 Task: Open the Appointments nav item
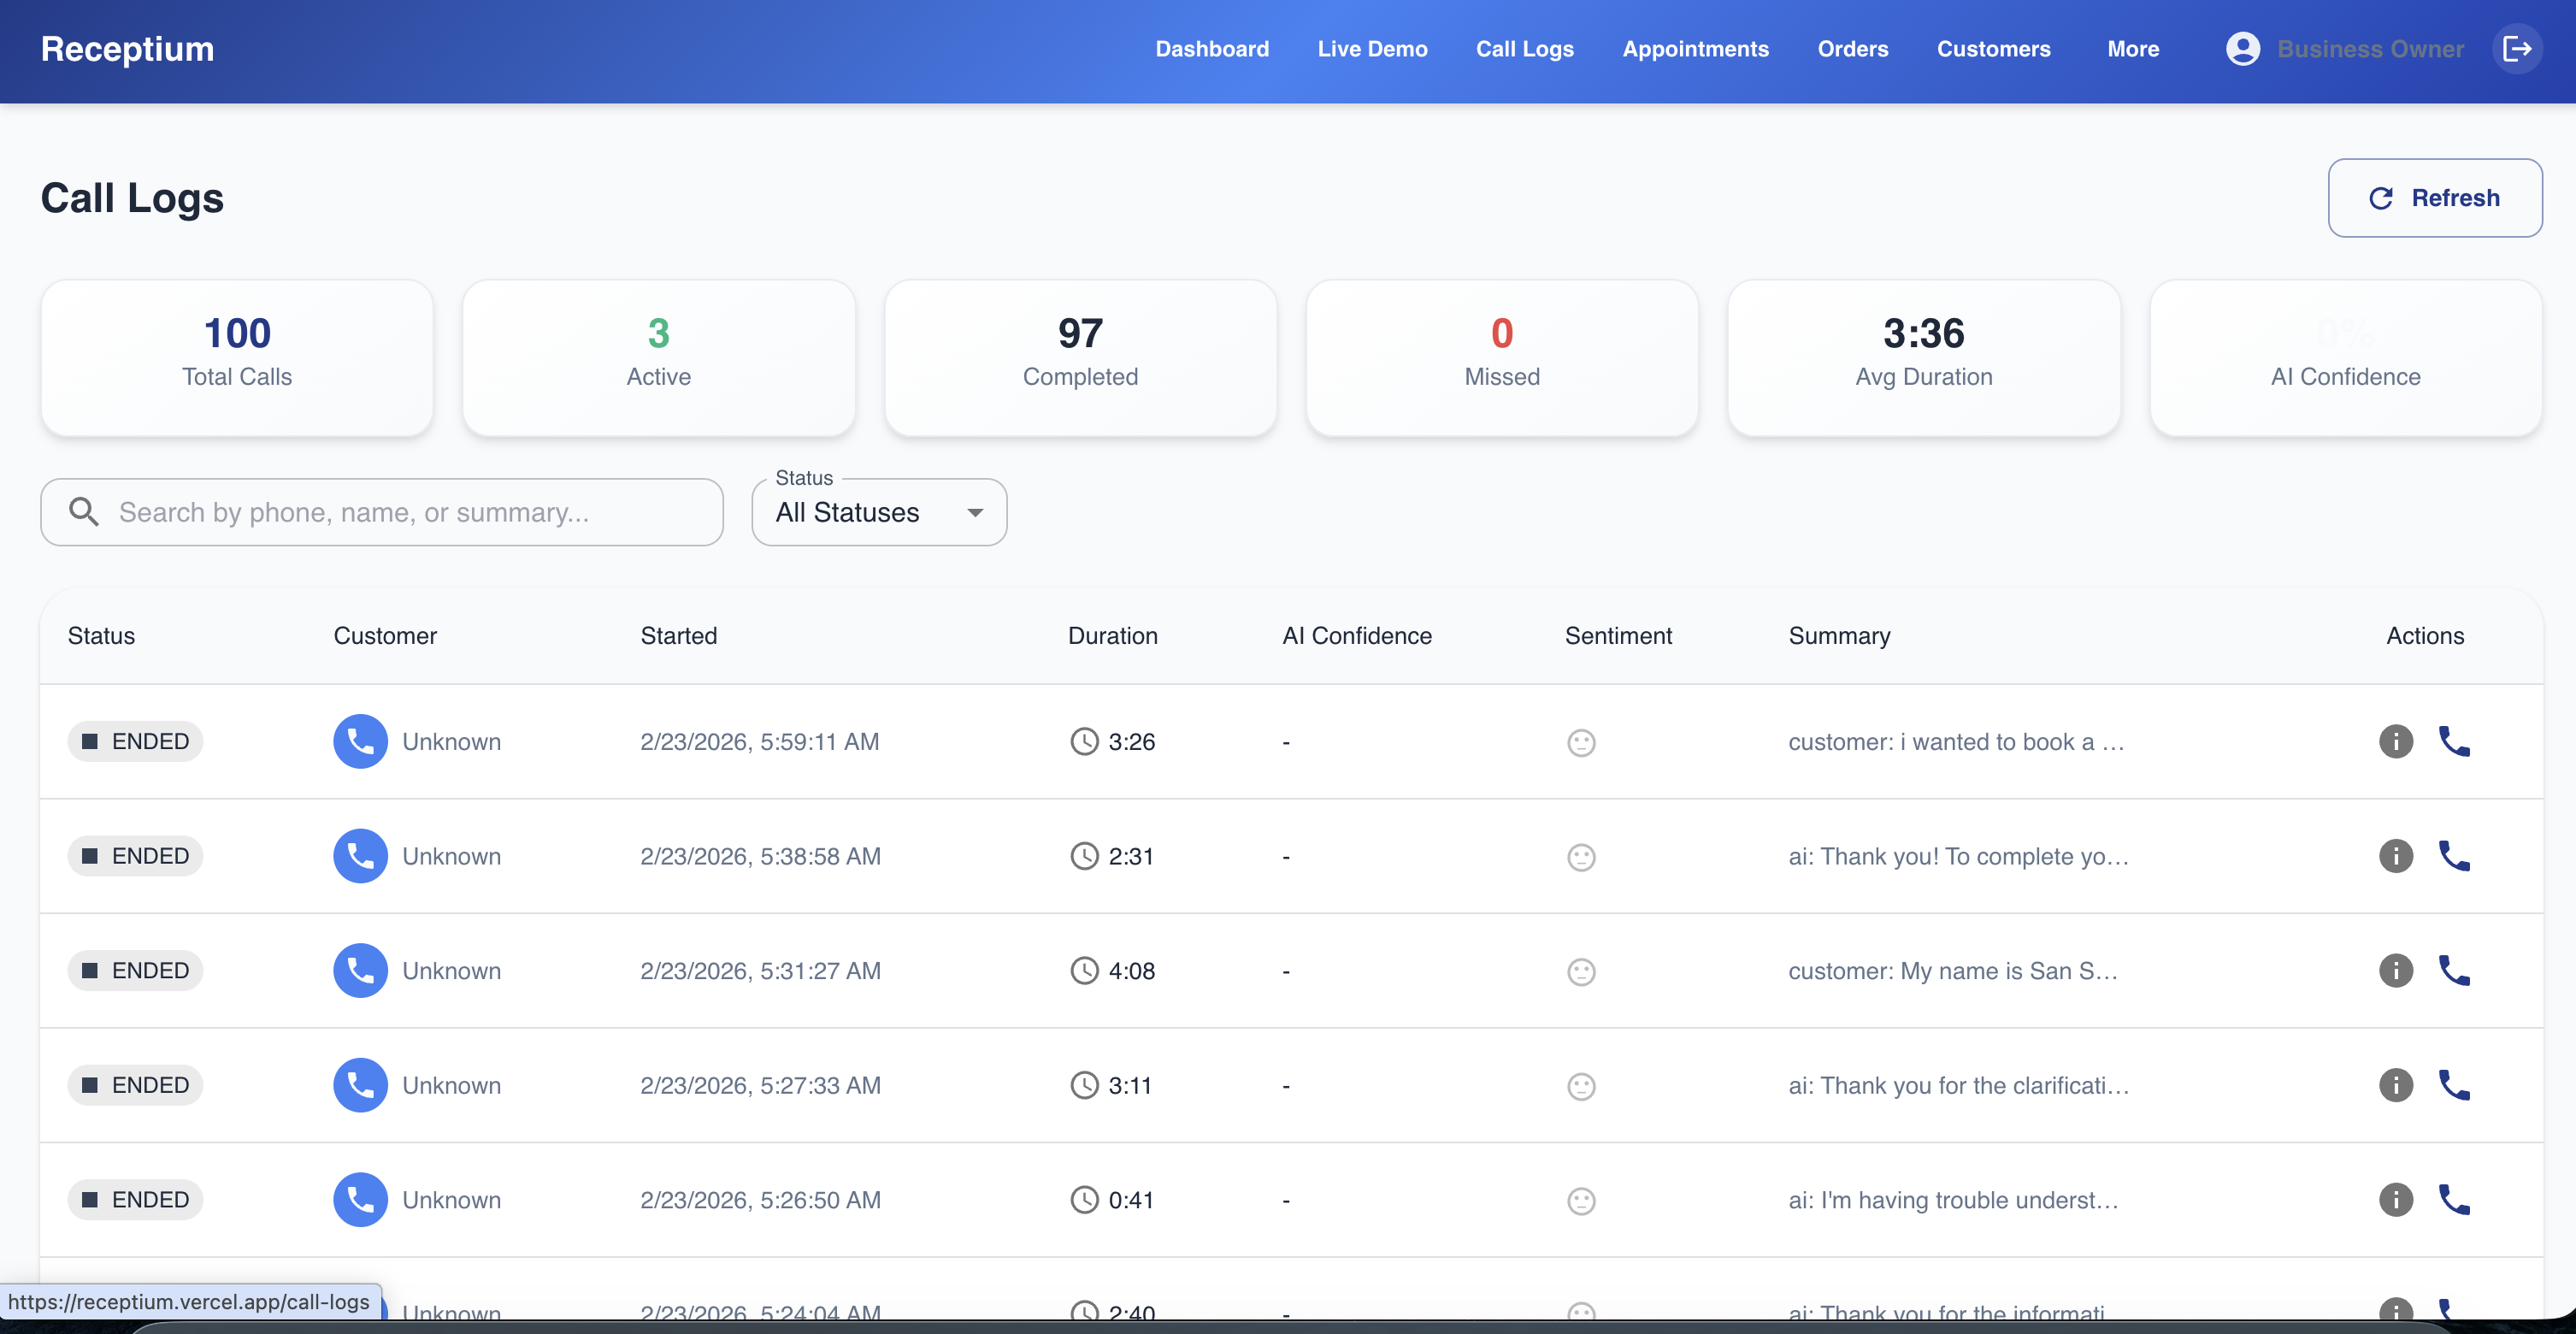tap(1695, 49)
